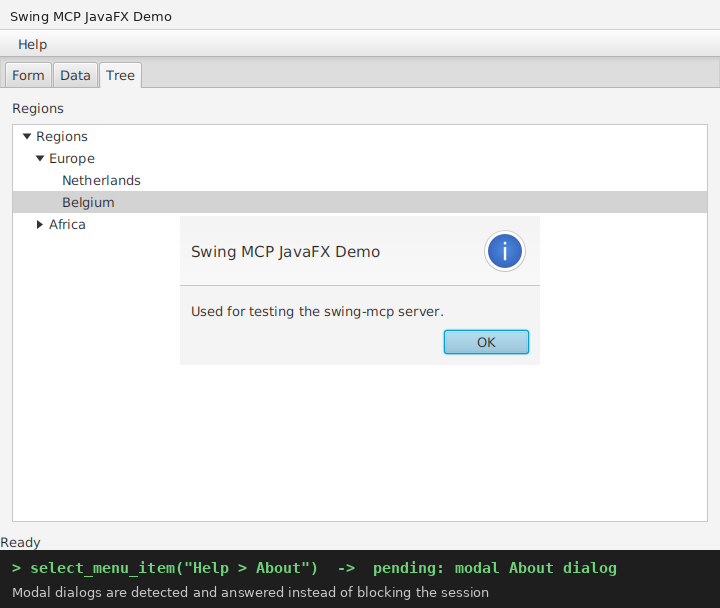Click the window title Swing MCP JavaFX Demo

[91, 17]
